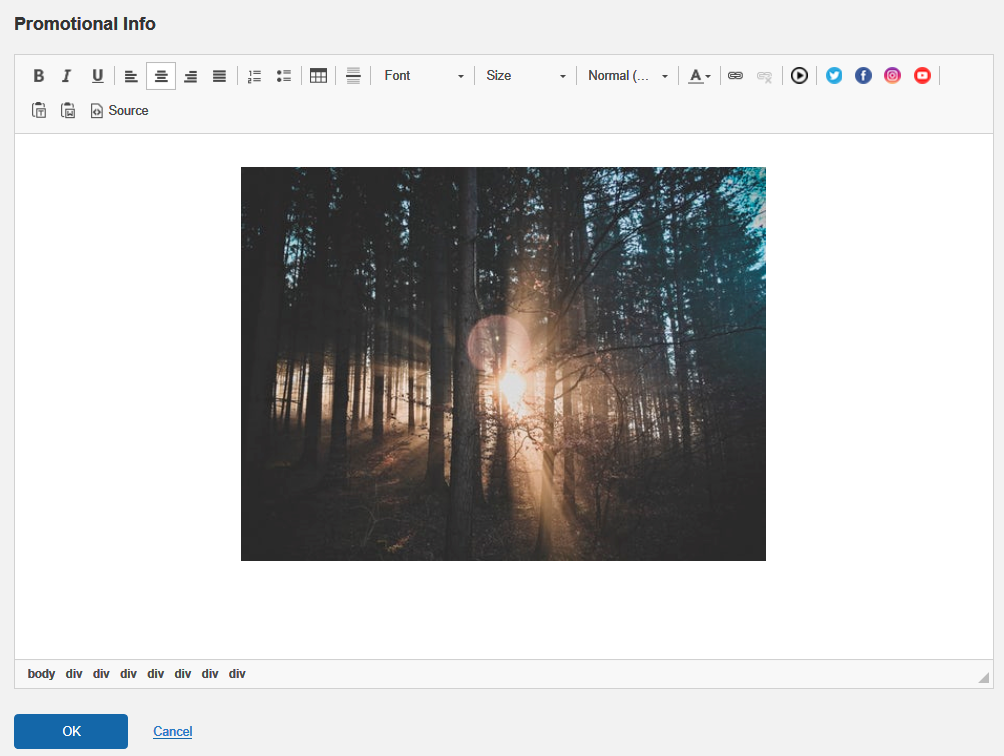The width and height of the screenshot is (1004, 756).
Task: Insert a table into the editor
Action: pyautogui.click(x=318, y=76)
